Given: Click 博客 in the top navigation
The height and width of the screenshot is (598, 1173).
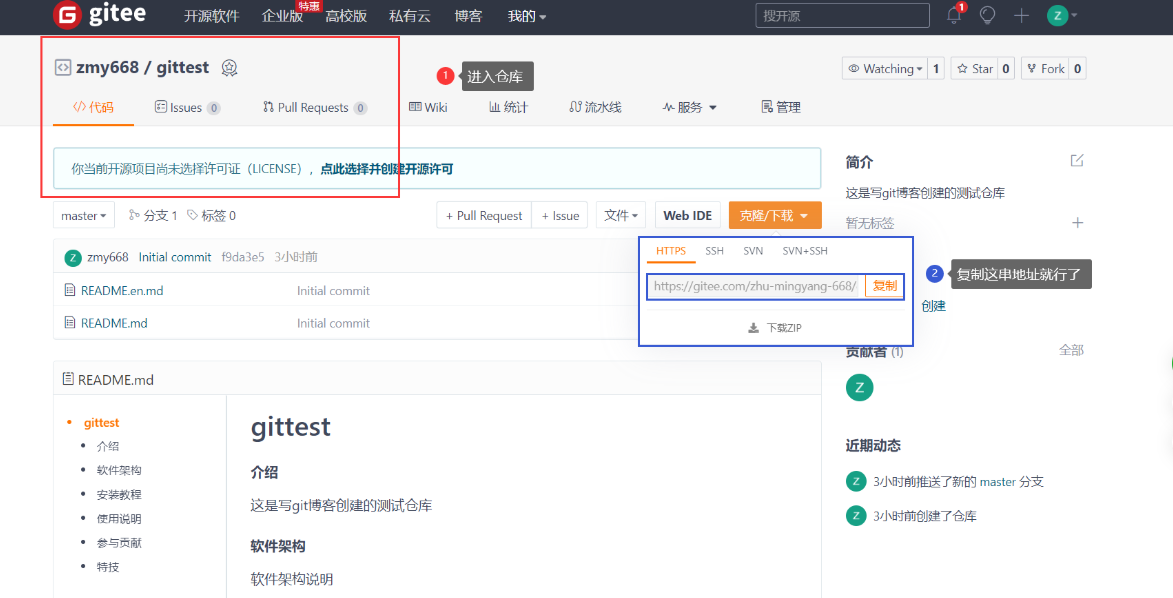Looking at the screenshot, I should (468, 16).
